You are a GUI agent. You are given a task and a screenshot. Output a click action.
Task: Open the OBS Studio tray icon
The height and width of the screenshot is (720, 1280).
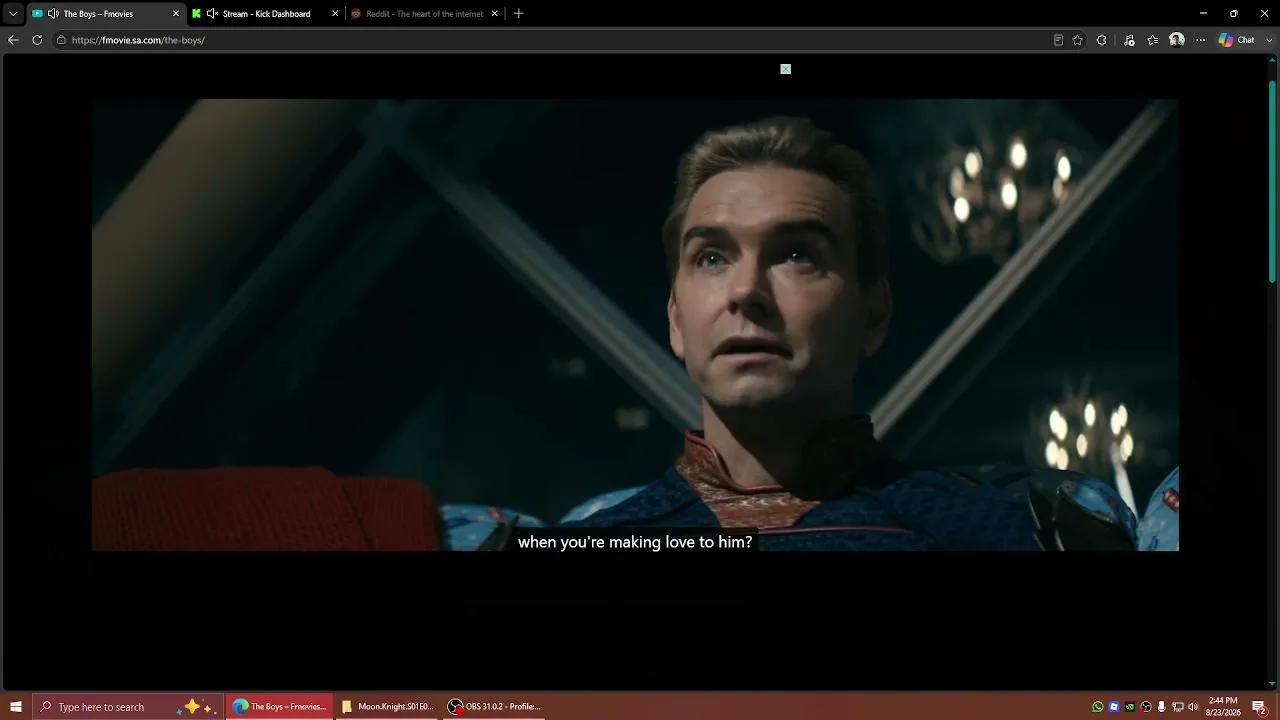(1146, 707)
